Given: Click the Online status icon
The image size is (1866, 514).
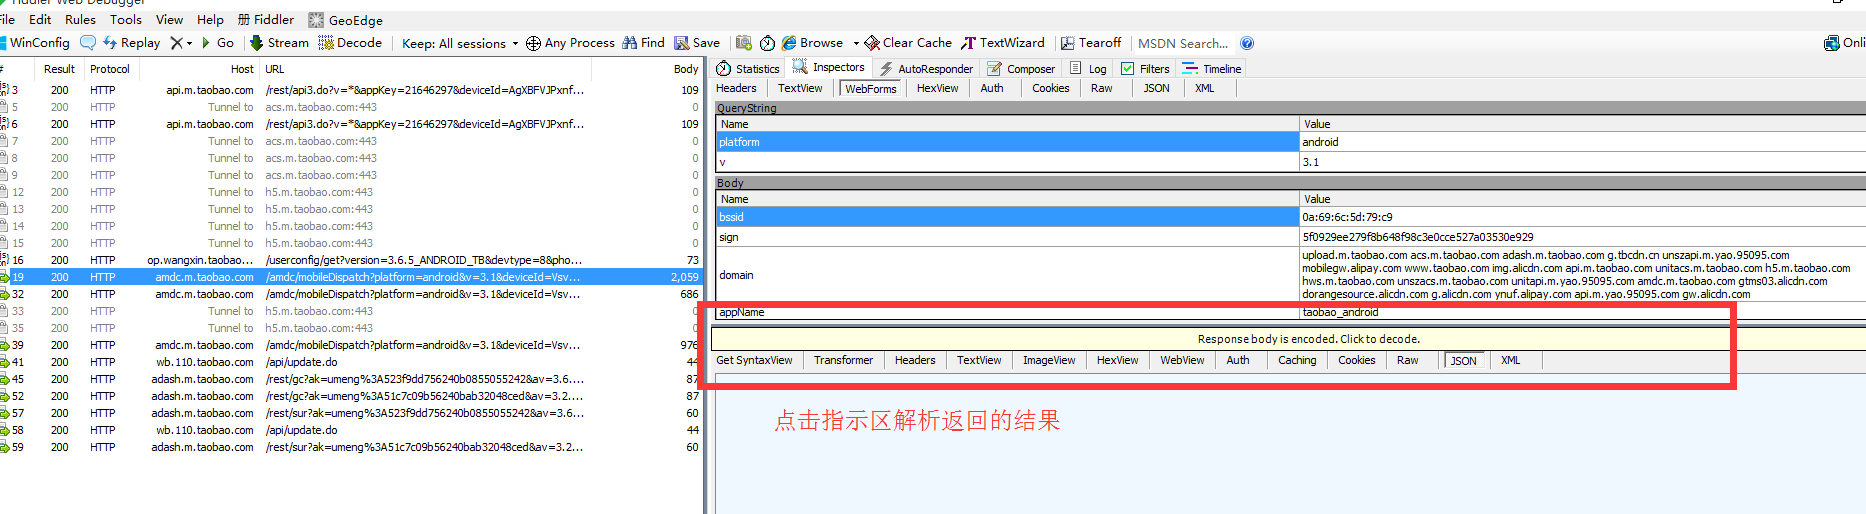Looking at the screenshot, I should 1844,43.
